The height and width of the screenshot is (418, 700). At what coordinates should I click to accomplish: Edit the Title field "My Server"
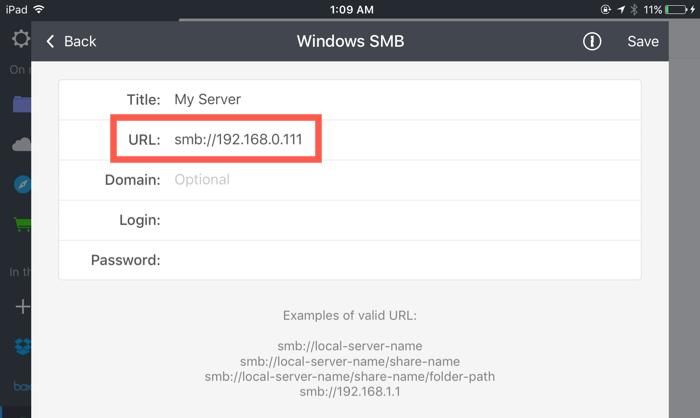pyautogui.click(x=400, y=99)
